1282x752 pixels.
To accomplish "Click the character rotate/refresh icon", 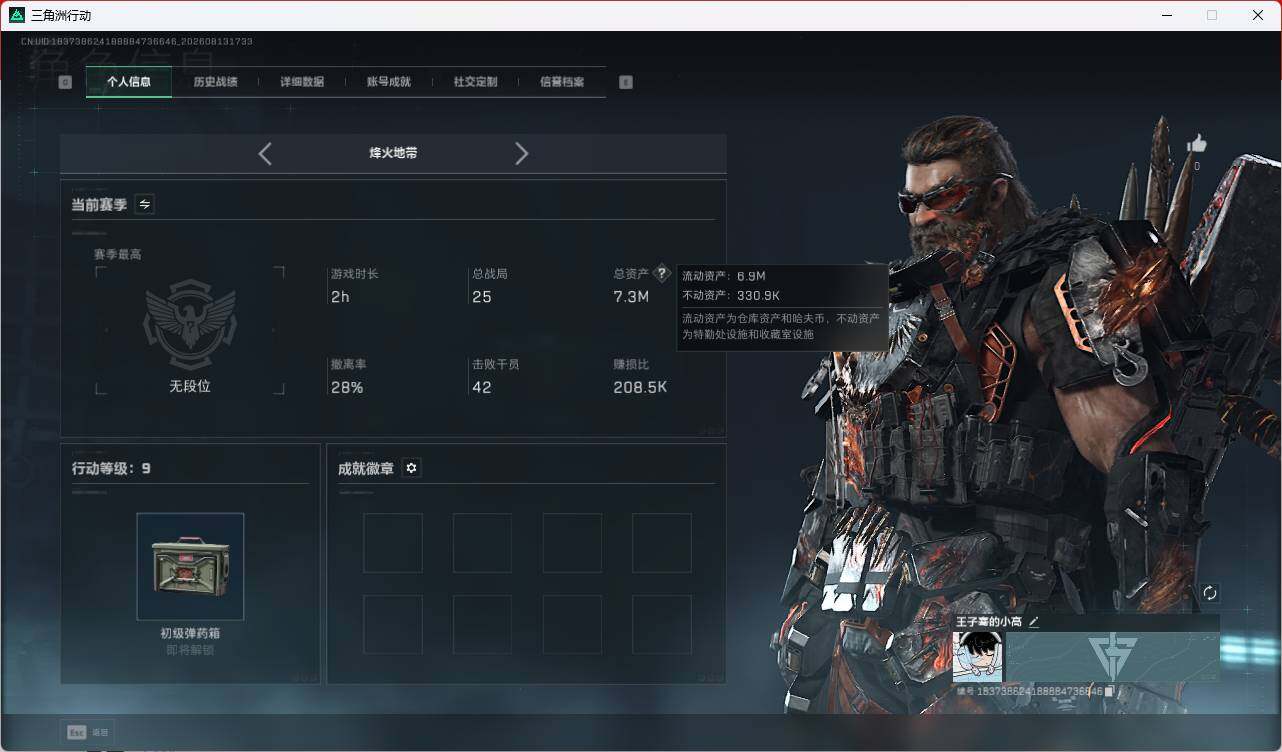I will pyautogui.click(x=1209, y=593).
